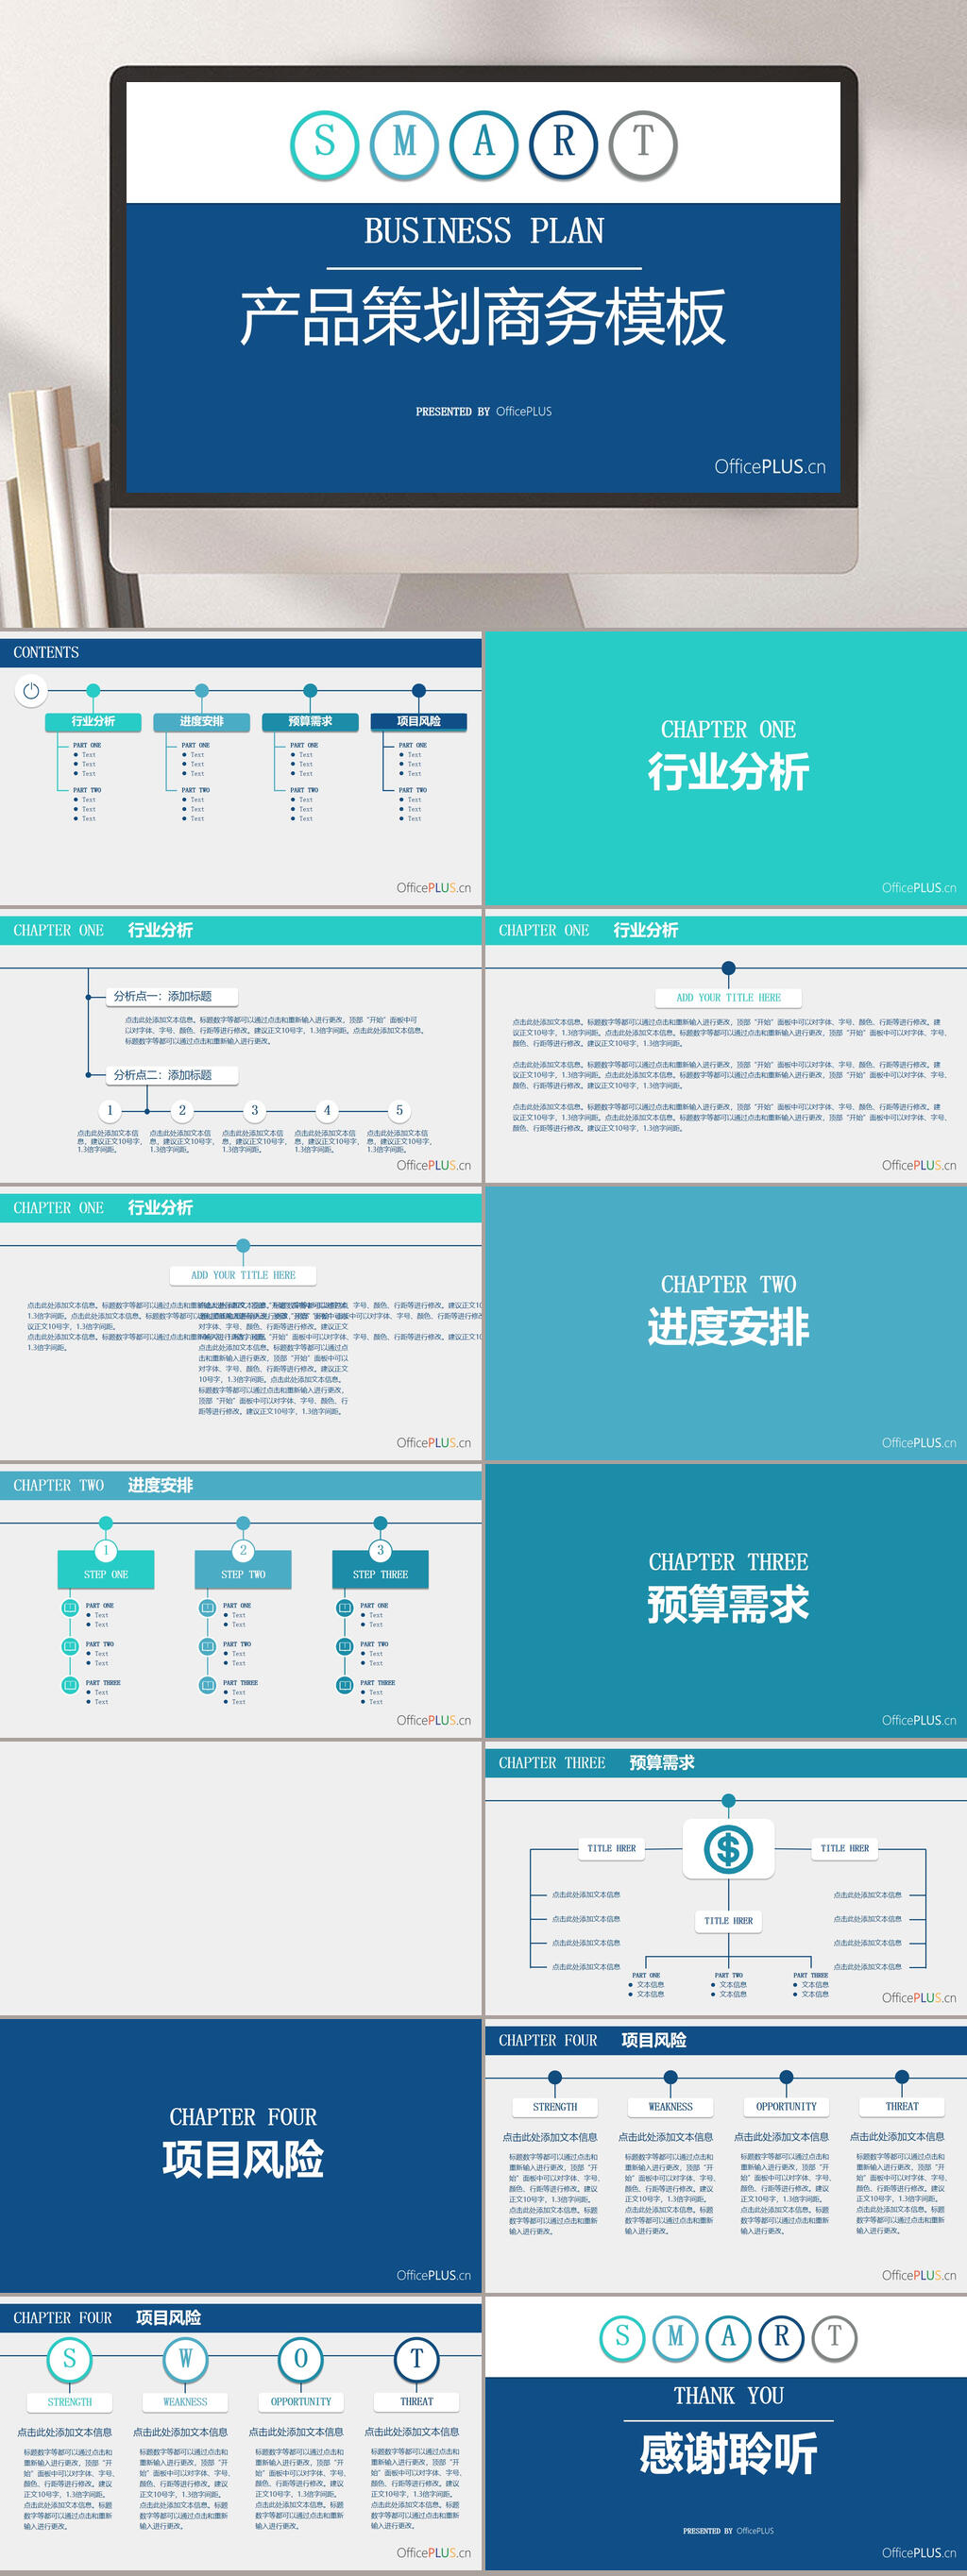The height and width of the screenshot is (2576, 967).
Task: Click the S circle on the BUSINESS PLAN cover
Action: tap(325, 144)
